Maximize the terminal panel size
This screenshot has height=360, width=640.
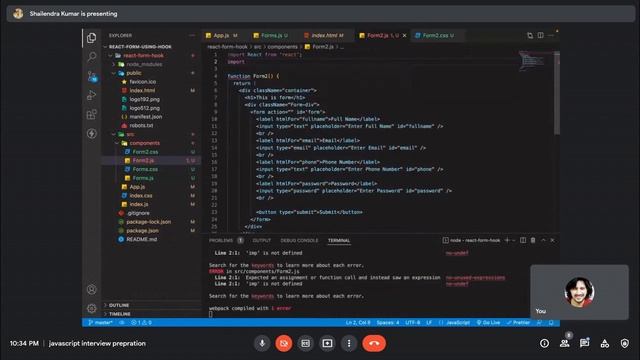(x=543, y=240)
